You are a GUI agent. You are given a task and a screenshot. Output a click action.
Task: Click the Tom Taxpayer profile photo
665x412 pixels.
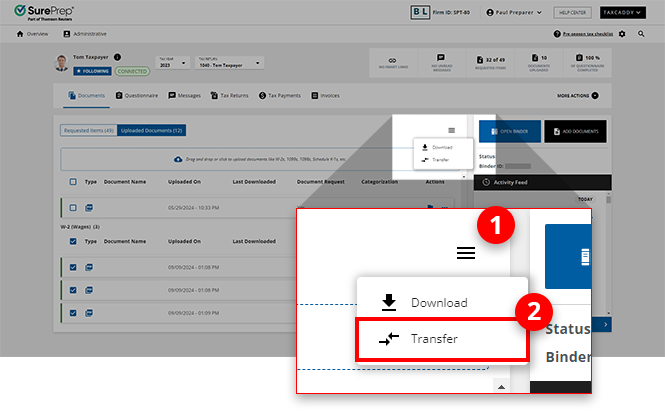pos(63,64)
